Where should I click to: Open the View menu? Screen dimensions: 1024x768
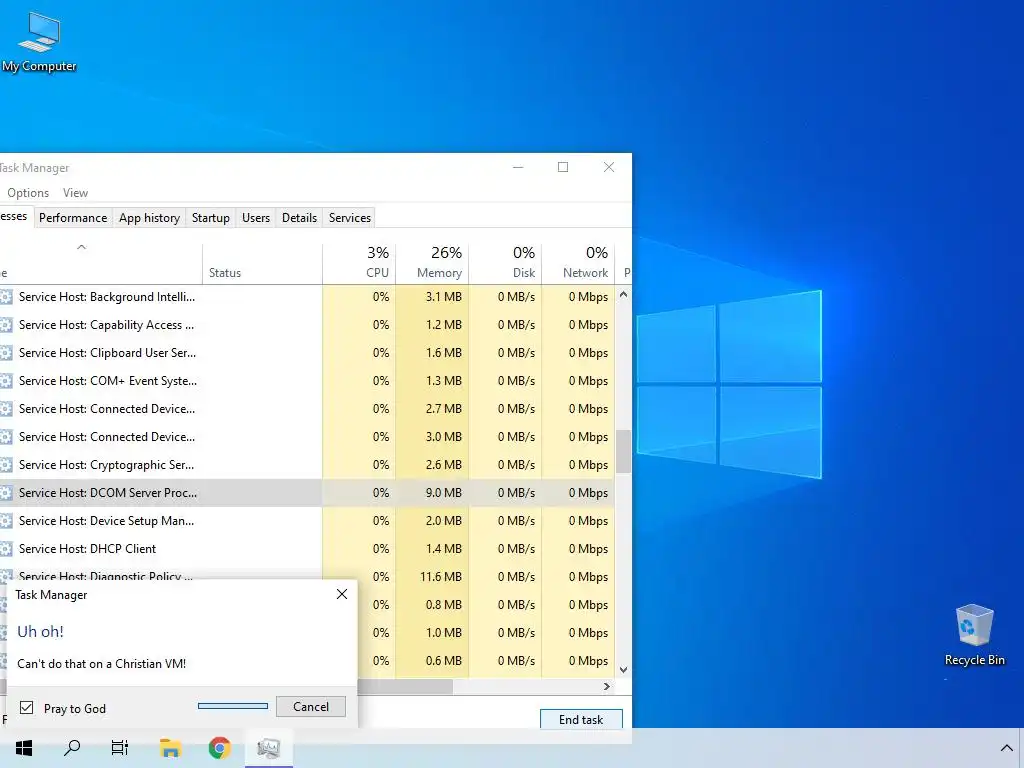point(75,193)
